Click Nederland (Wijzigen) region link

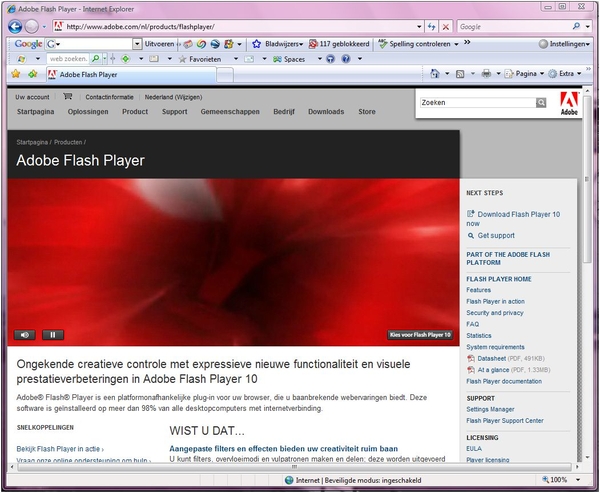point(173,97)
